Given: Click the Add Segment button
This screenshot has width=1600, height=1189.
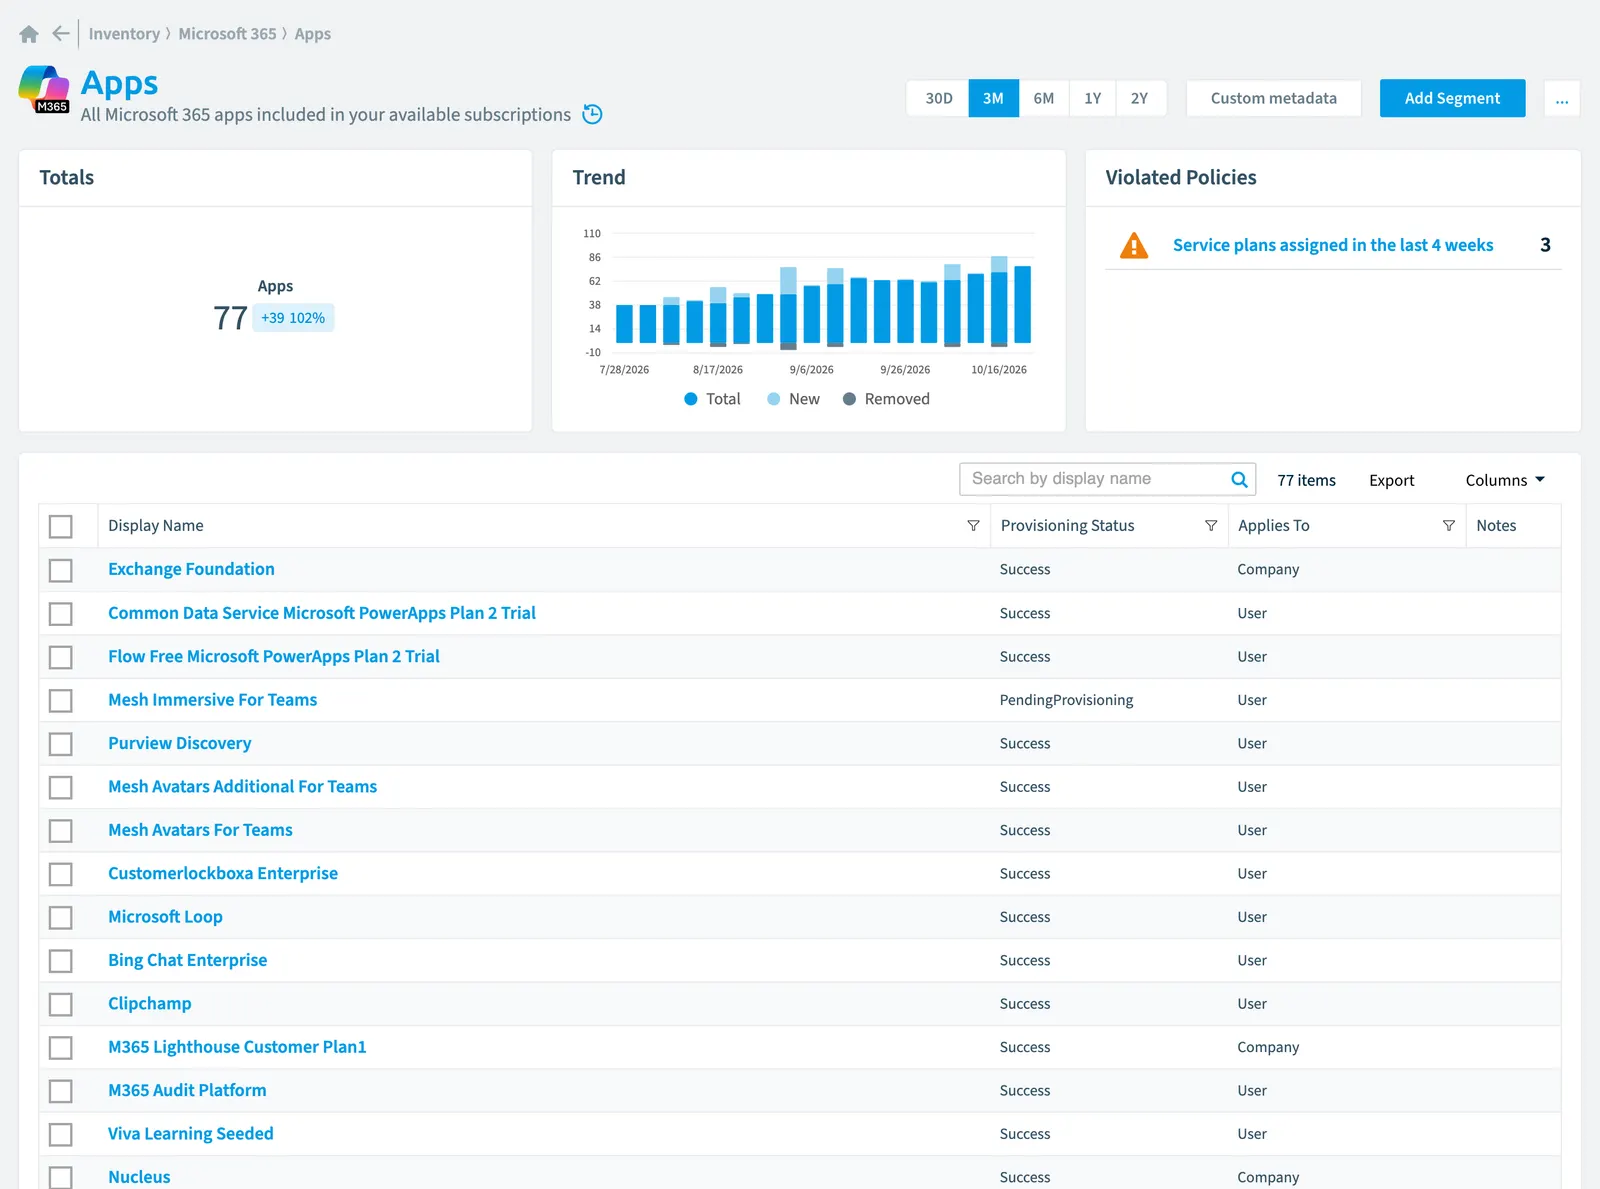Looking at the screenshot, I should 1452,98.
